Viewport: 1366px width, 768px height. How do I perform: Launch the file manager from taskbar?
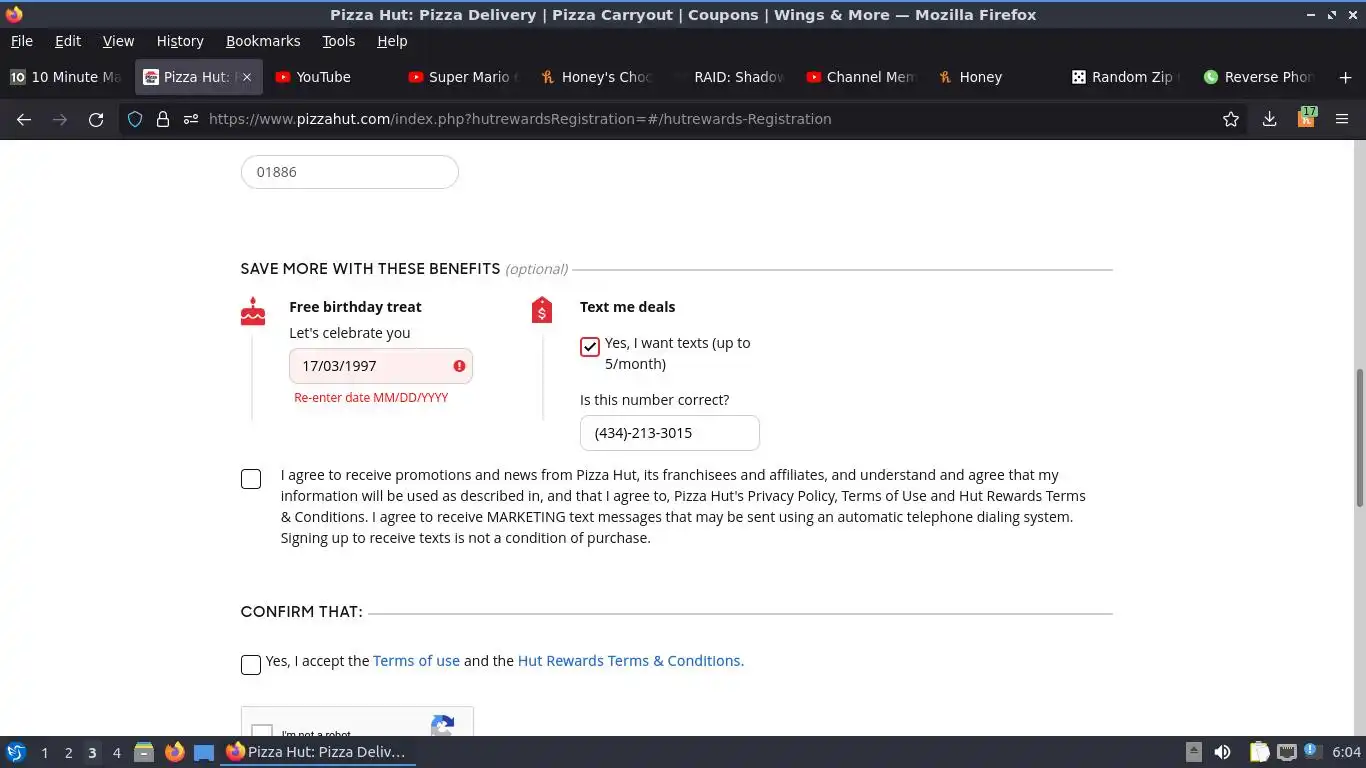coord(143,752)
